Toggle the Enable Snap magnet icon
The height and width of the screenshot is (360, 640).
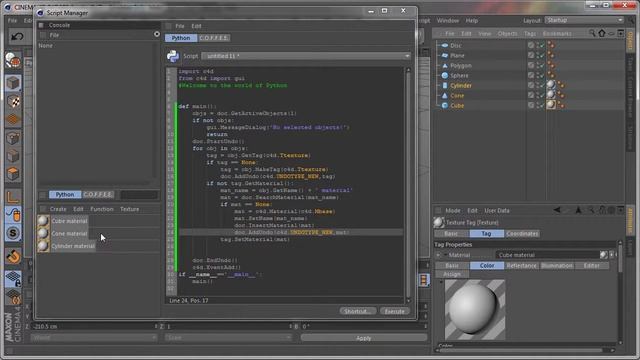tap(13, 257)
